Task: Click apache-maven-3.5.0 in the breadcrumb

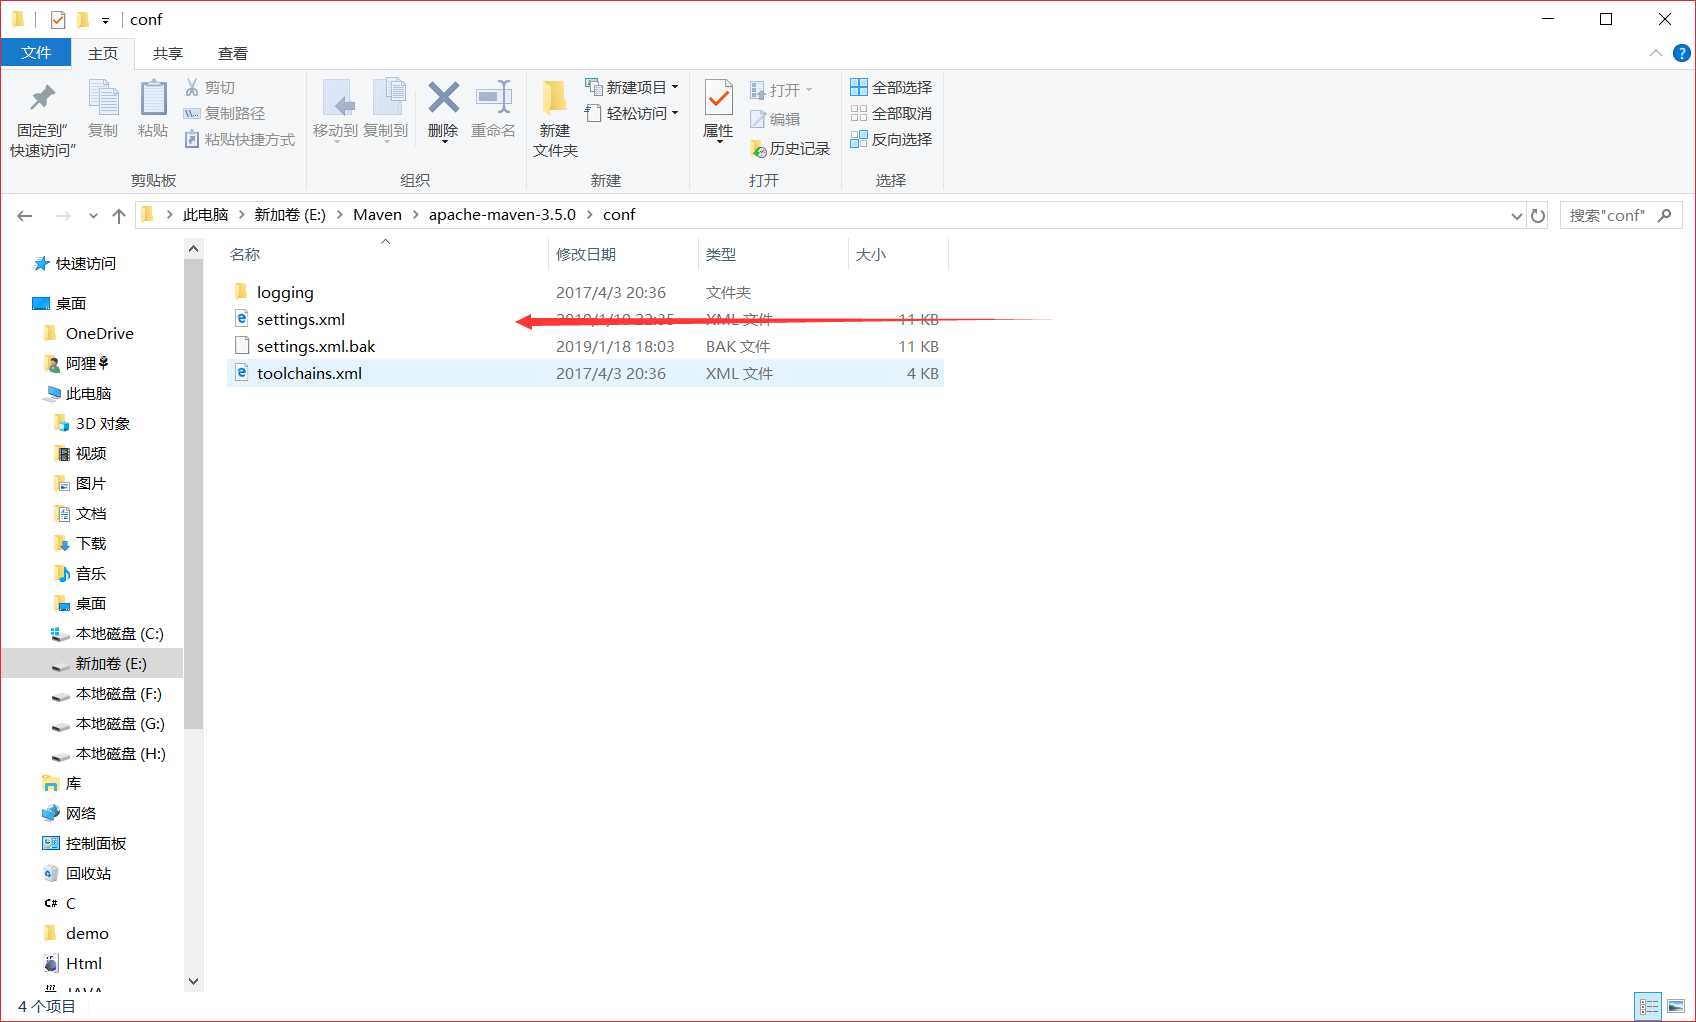Action: (502, 215)
